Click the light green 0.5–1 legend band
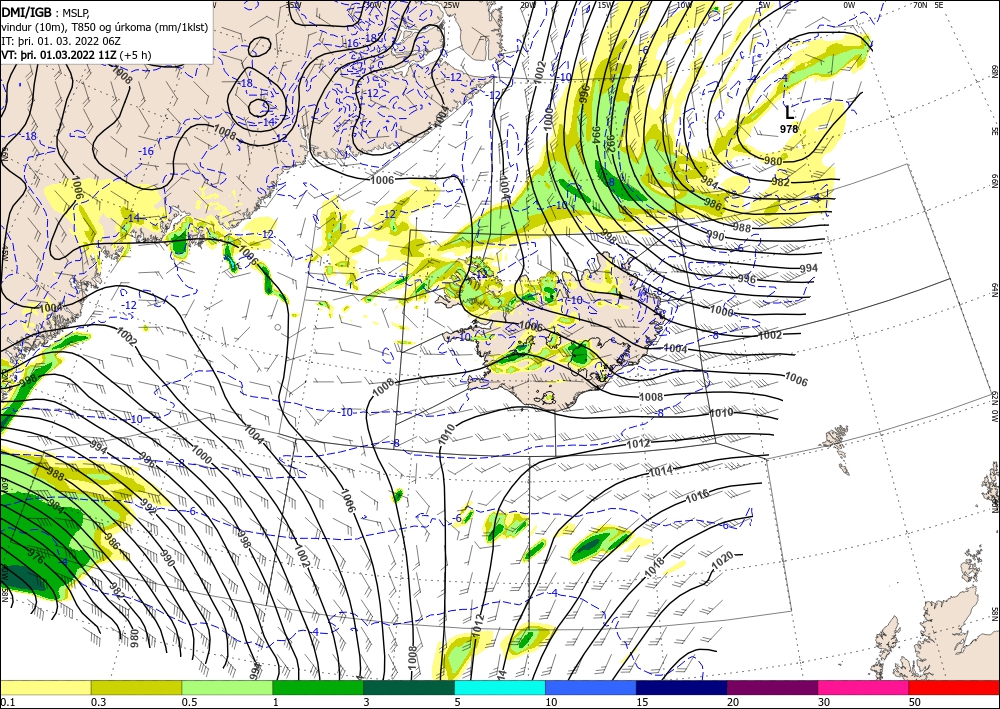This screenshot has width=1000, height=709. click(x=227, y=687)
